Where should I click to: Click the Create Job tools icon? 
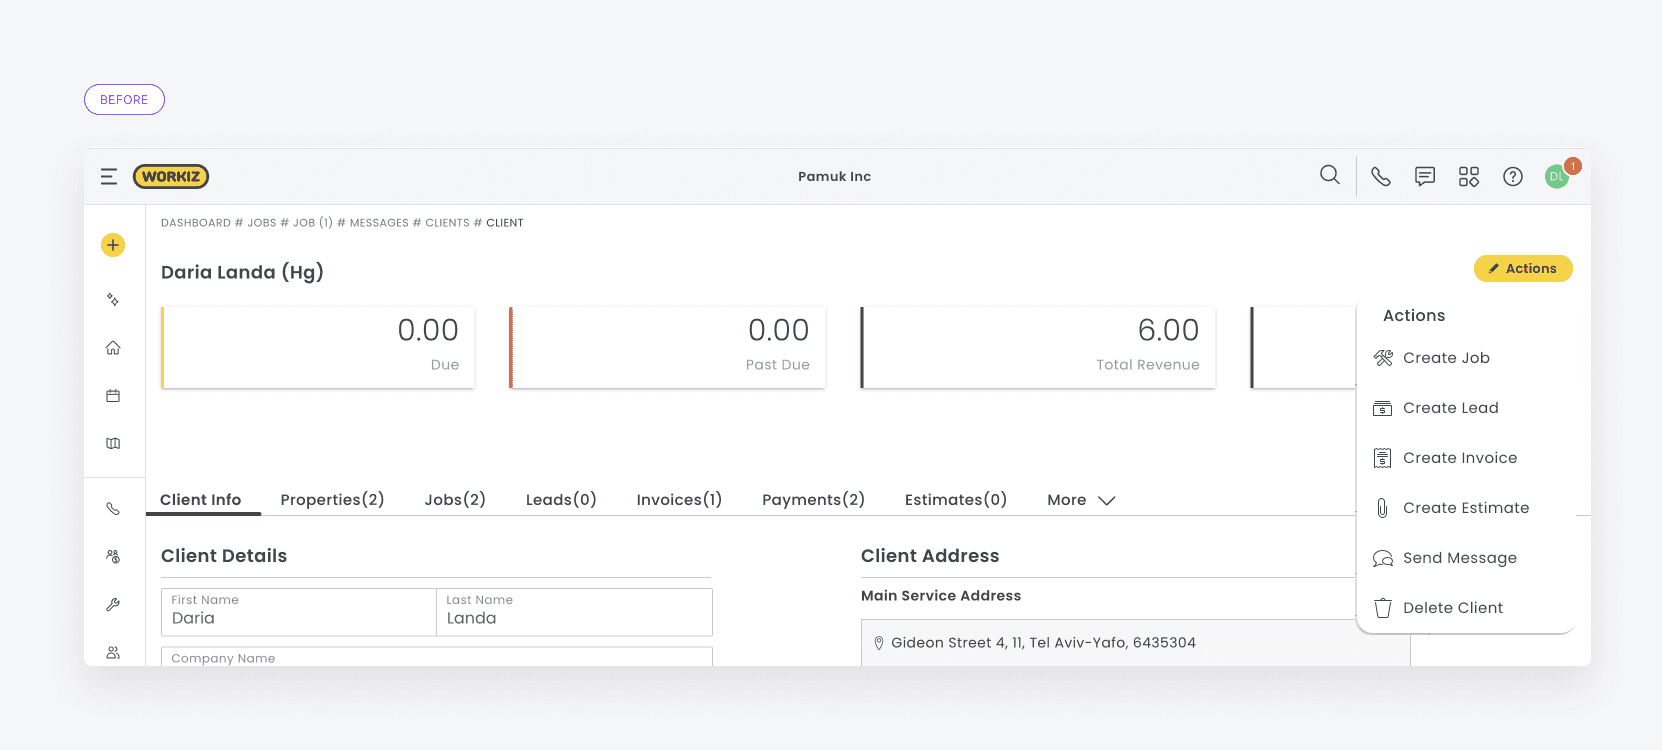pyautogui.click(x=1383, y=358)
